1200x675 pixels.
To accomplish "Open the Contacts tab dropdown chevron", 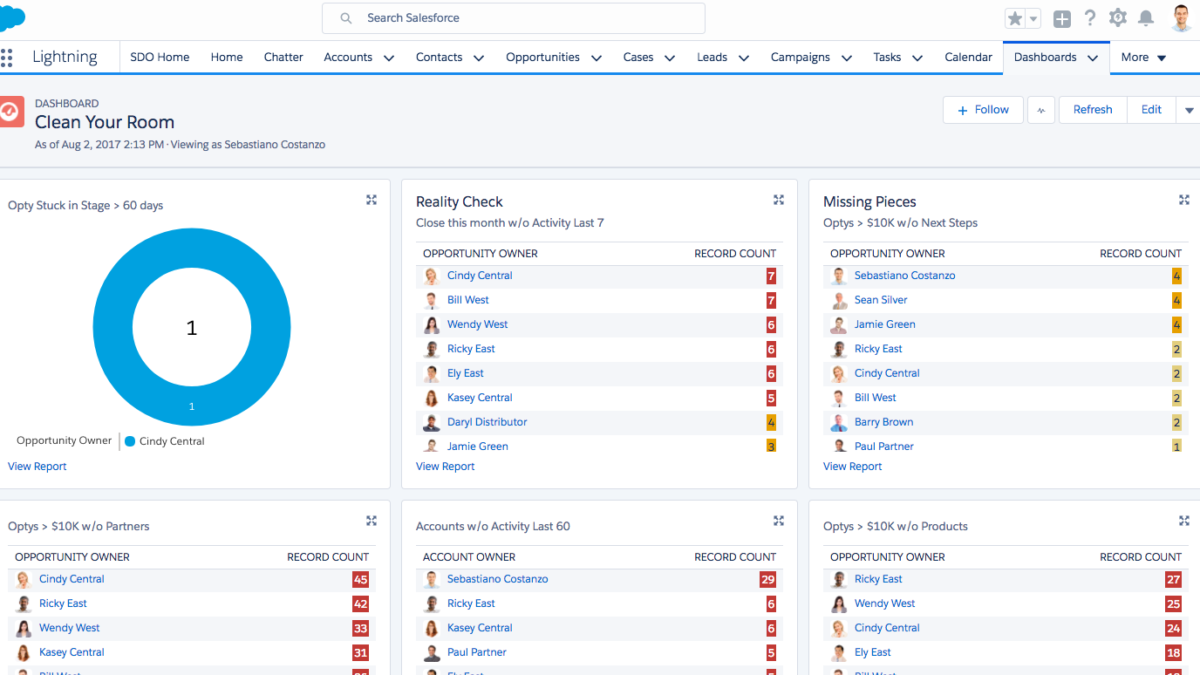I will tap(478, 58).
